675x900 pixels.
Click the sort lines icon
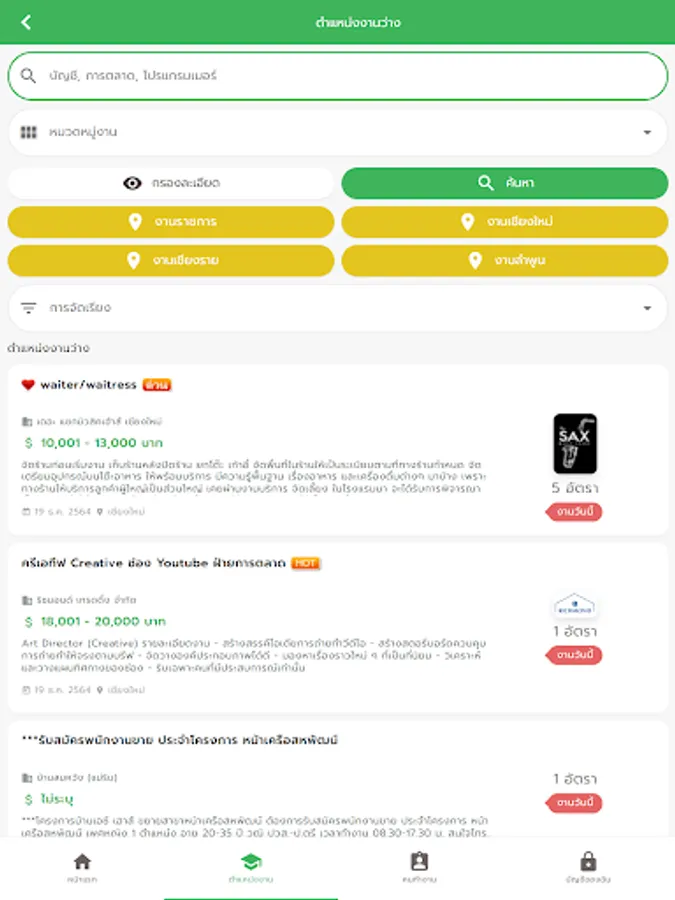click(x=29, y=308)
